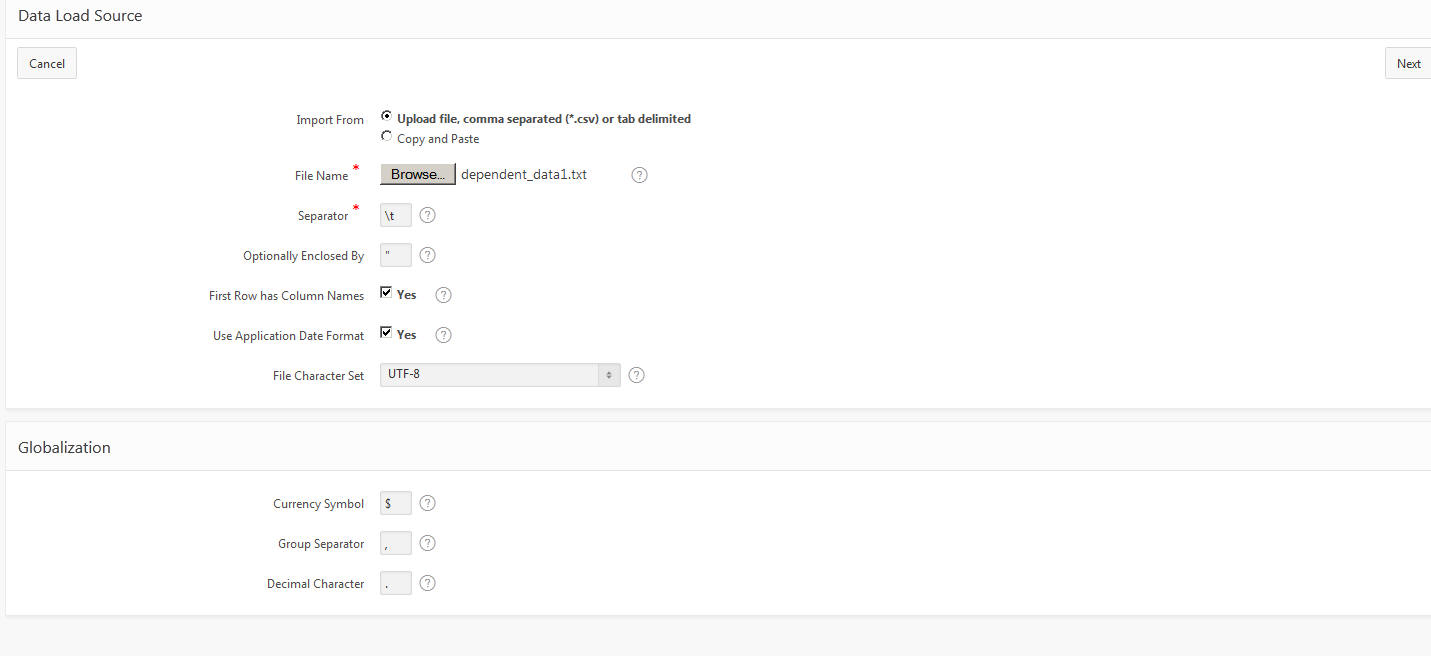
Task: Proceed with the Next button
Action: pyautogui.click(x=1408, y=63)
